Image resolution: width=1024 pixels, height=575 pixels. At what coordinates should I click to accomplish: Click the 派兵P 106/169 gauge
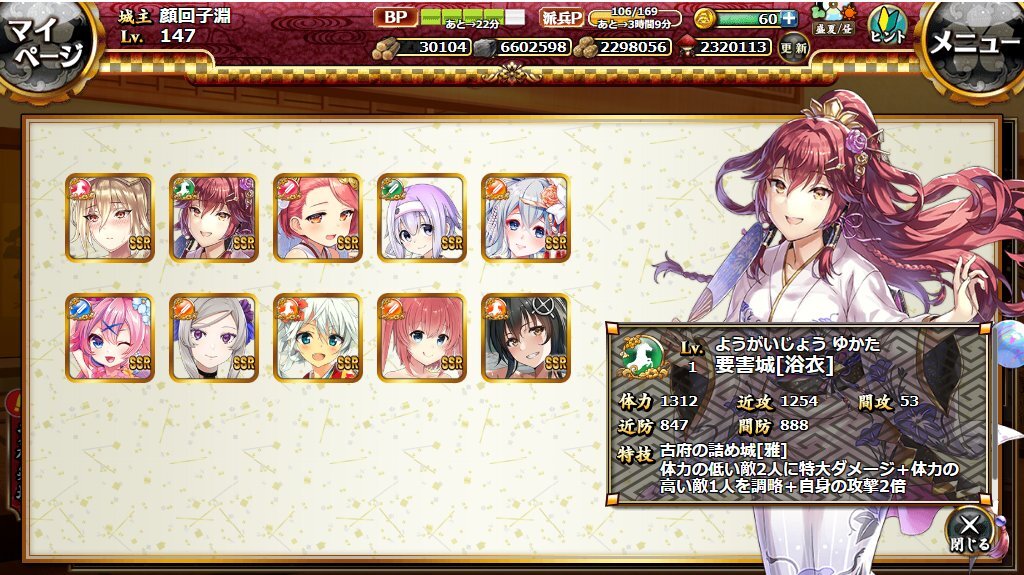coord(634,18)
